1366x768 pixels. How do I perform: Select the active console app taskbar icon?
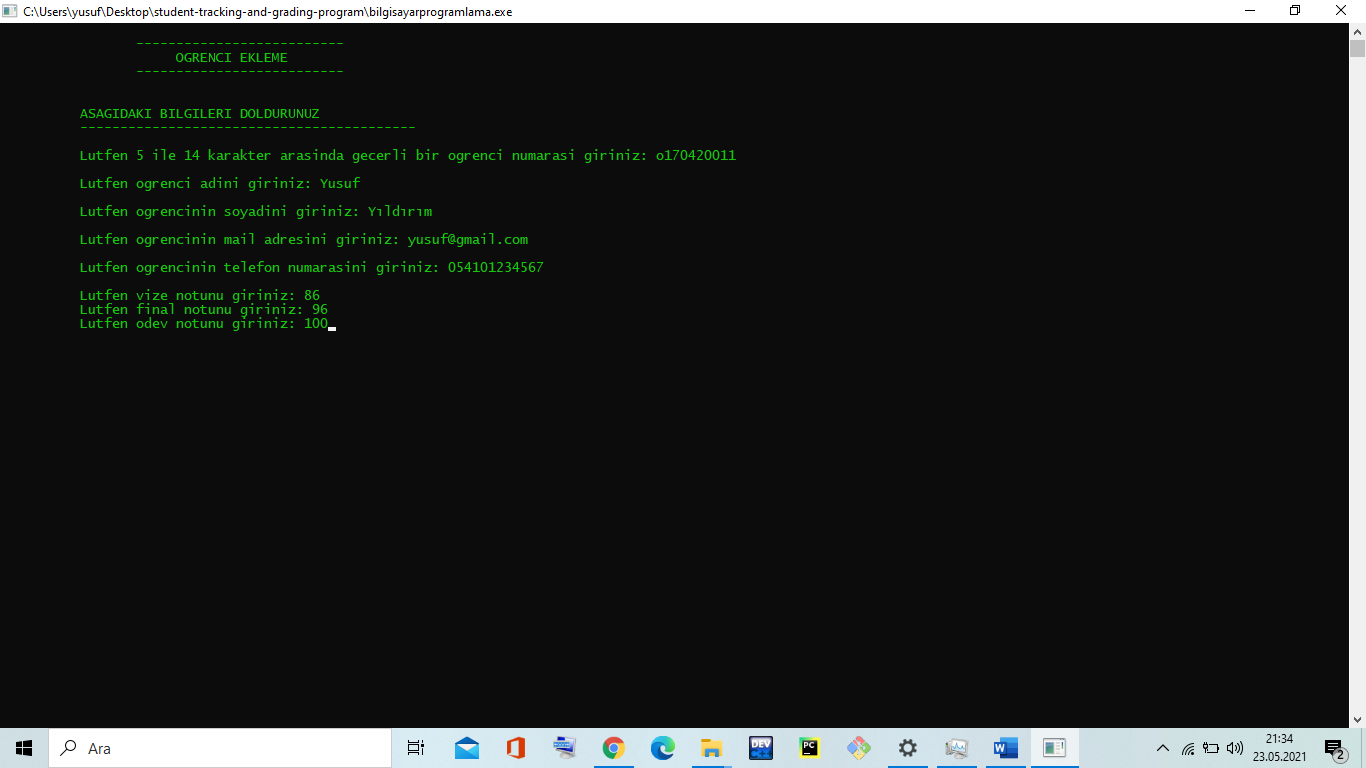pyautogui.click(x=1055, y=748)
